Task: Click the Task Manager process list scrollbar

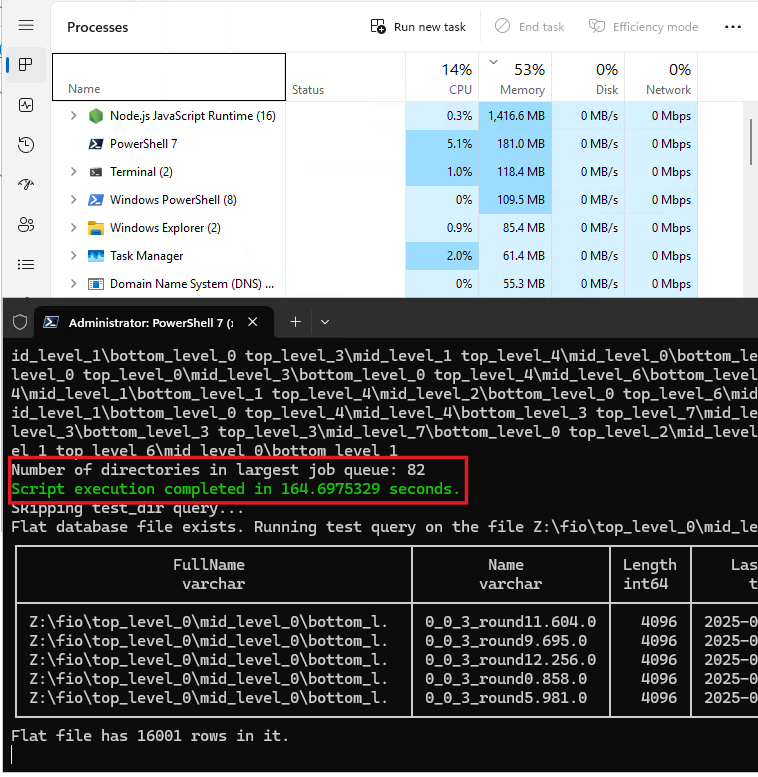Action: coord(751,141)
